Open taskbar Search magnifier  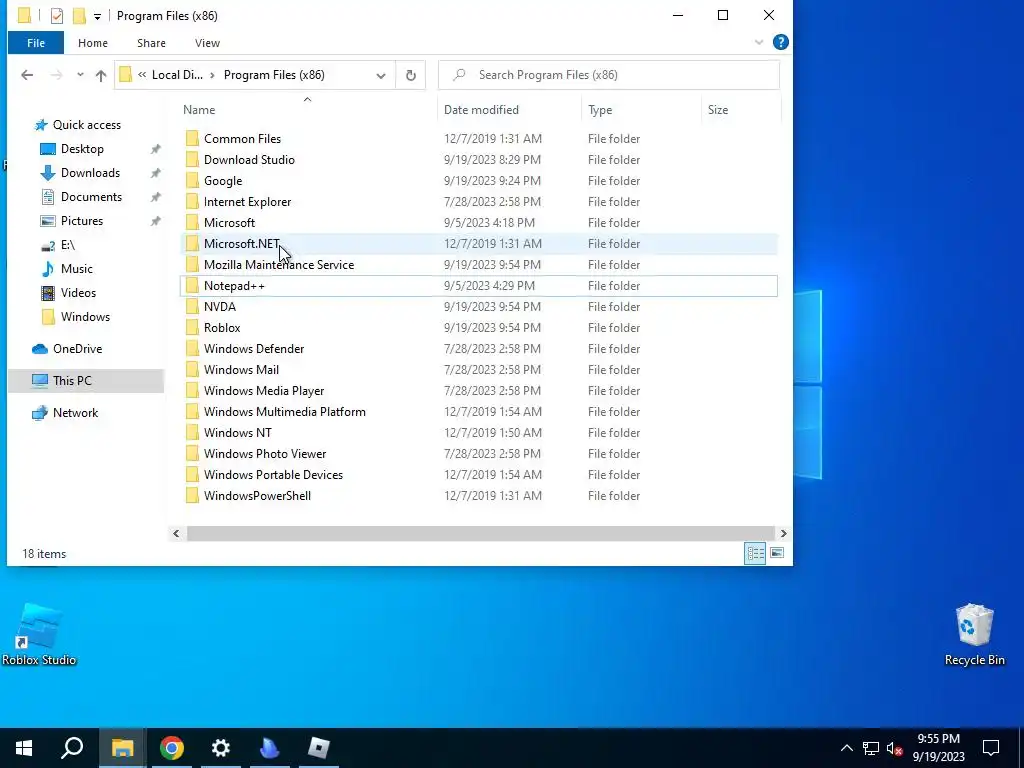tap(72, 748)
